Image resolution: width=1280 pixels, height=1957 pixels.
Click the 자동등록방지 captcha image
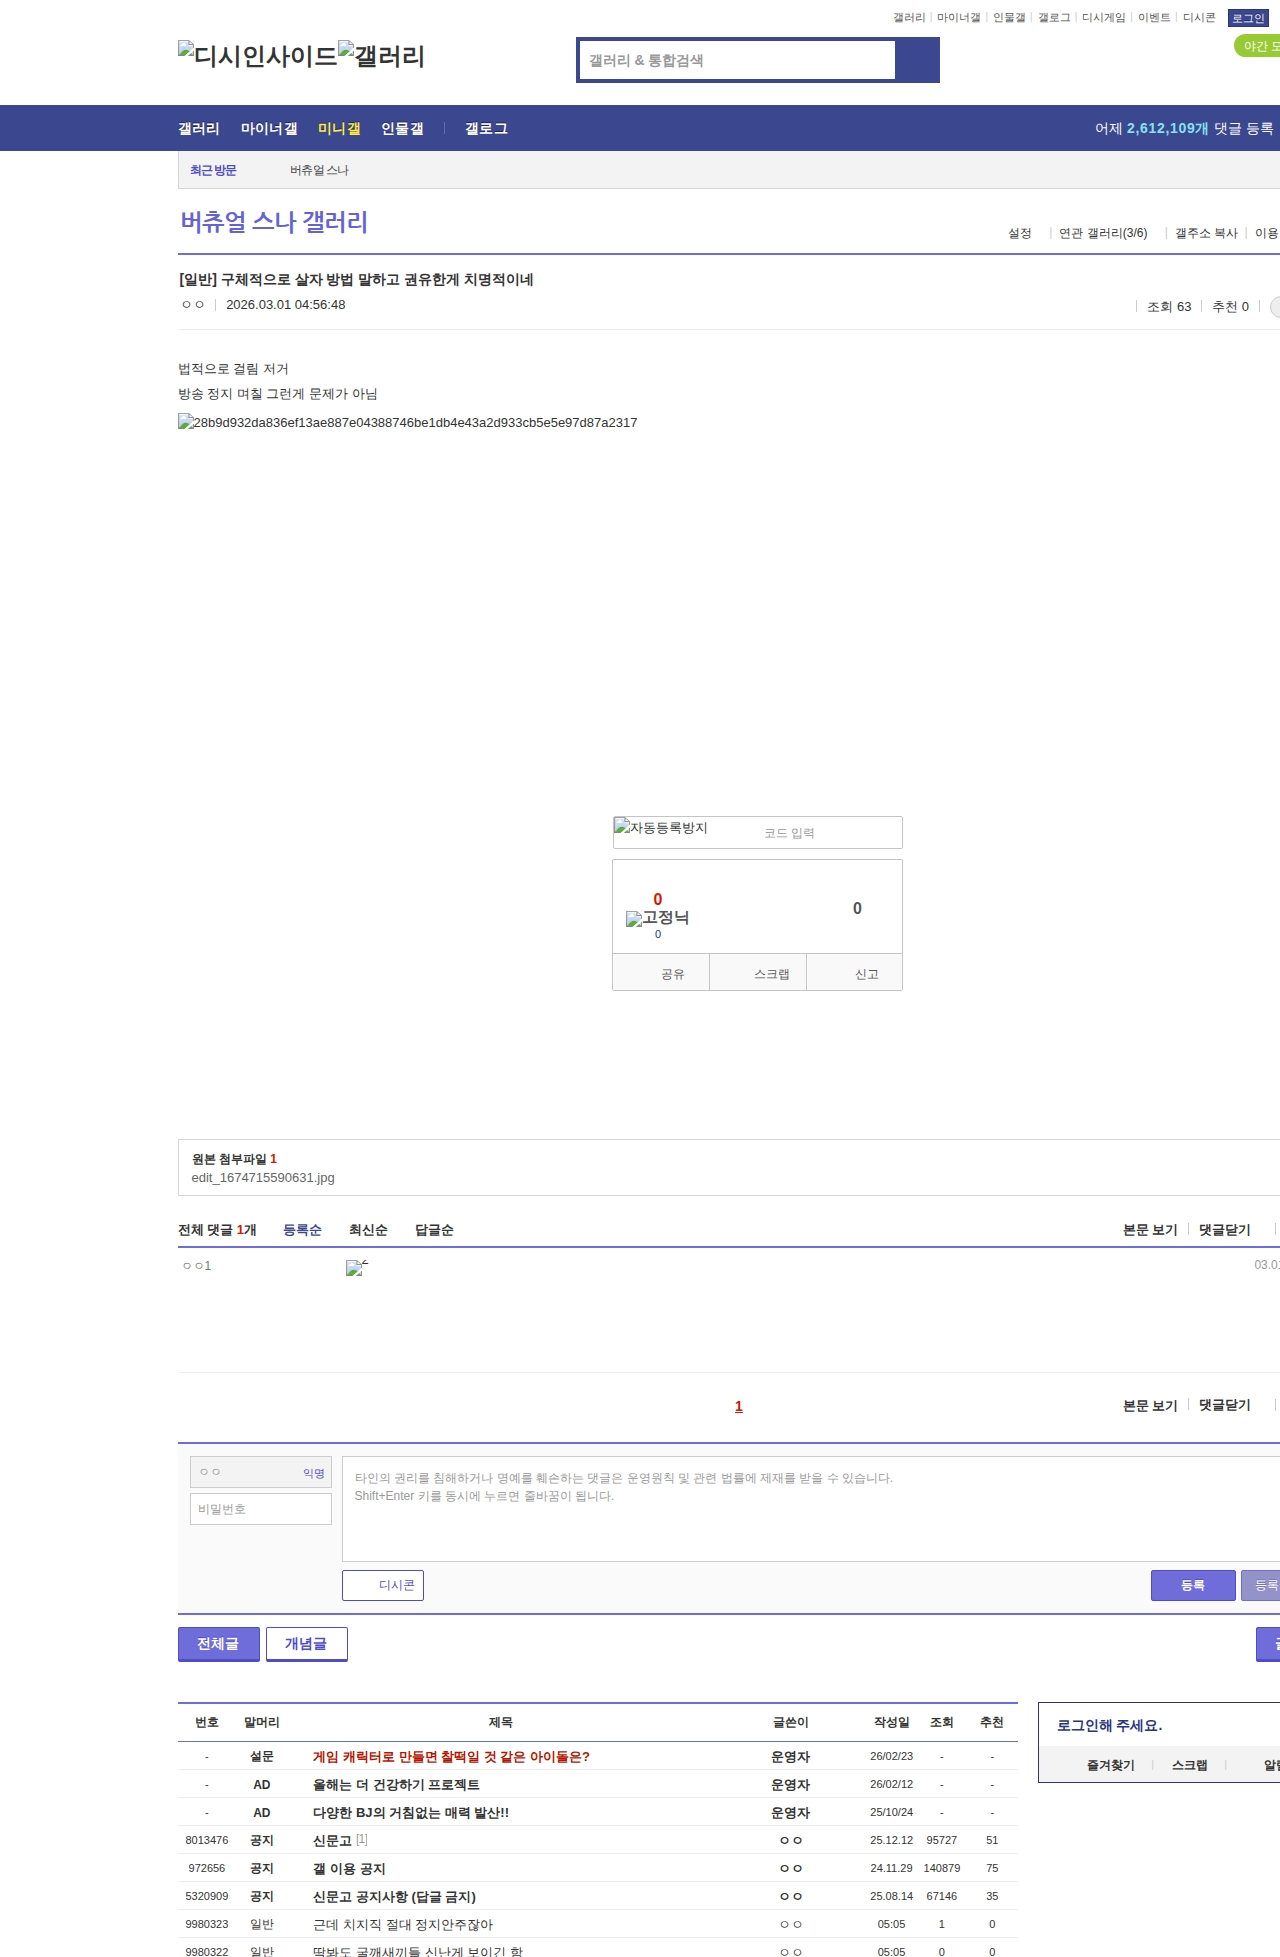tap(661, 828)
